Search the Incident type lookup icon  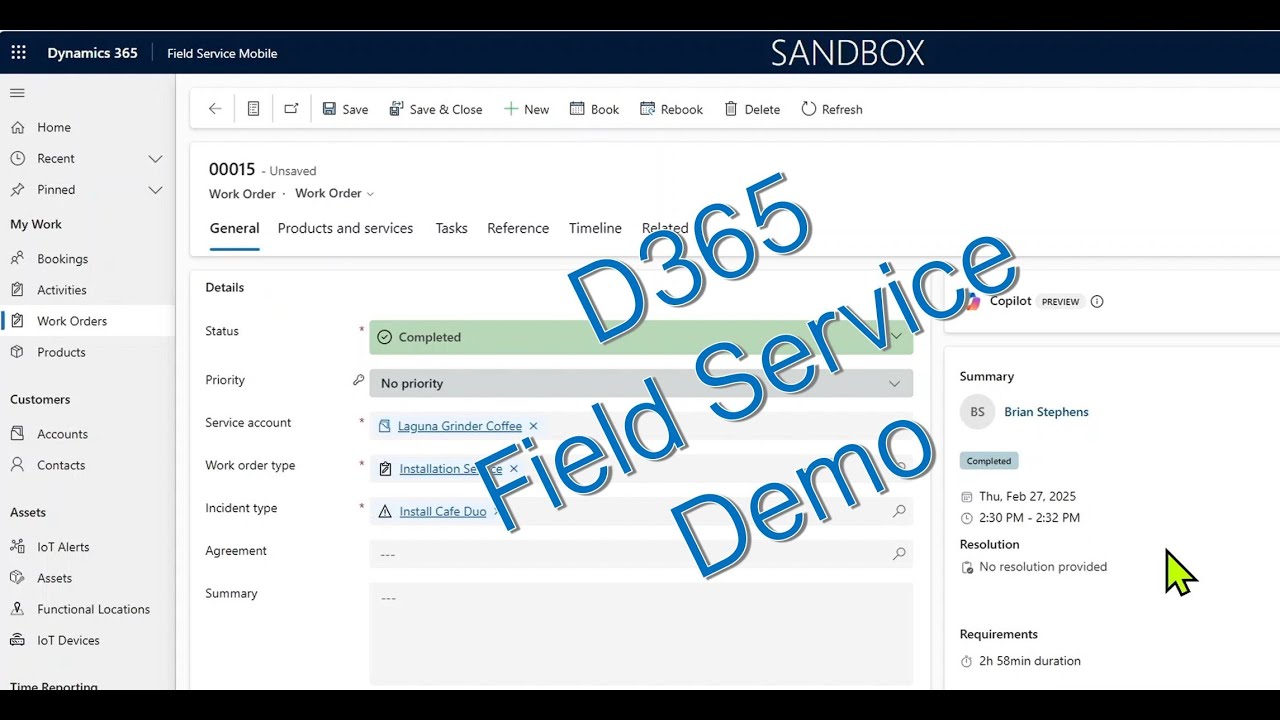click(x=899, y=511)
